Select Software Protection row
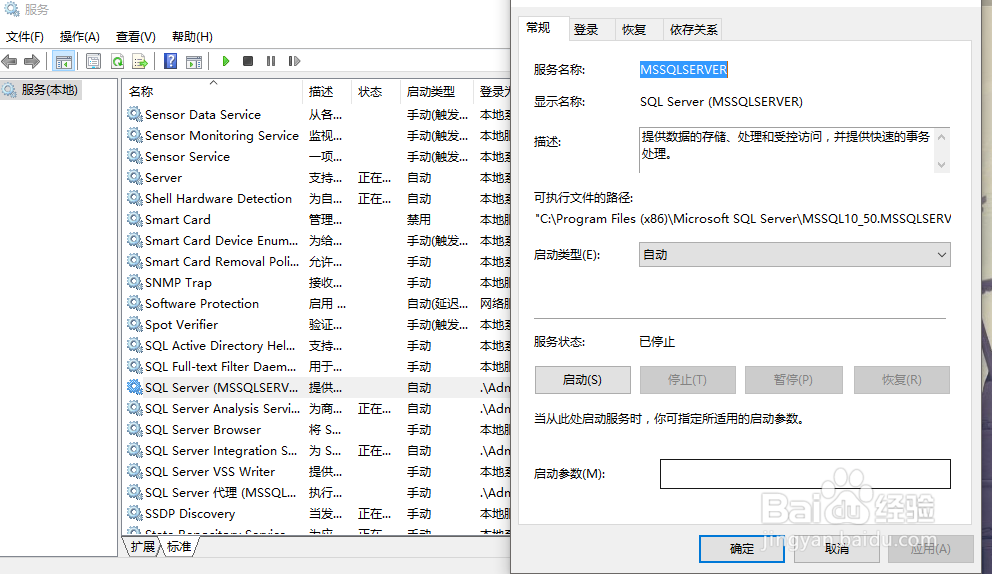Screen dimensions: 992x574 tap(318, 303)
